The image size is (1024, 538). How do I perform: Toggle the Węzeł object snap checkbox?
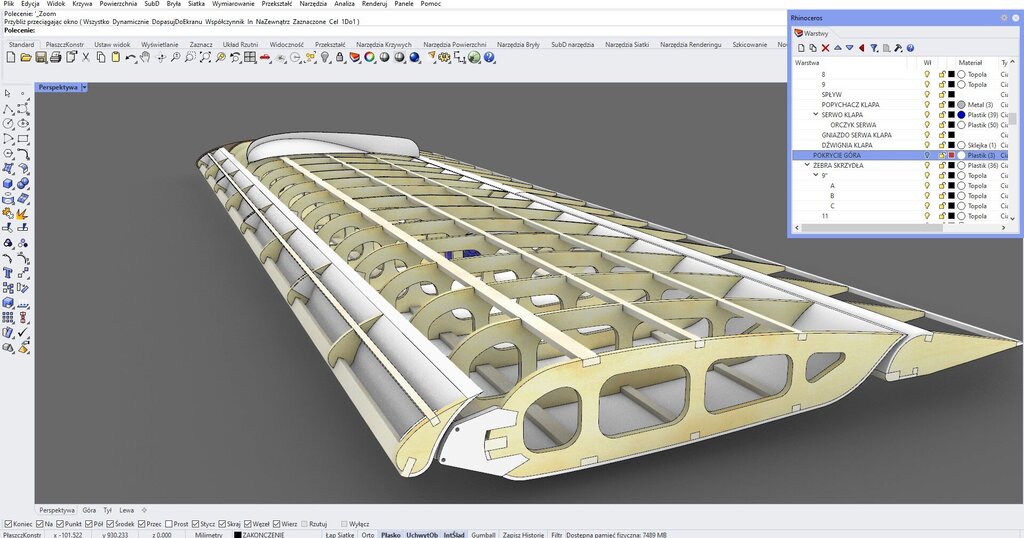250,524
